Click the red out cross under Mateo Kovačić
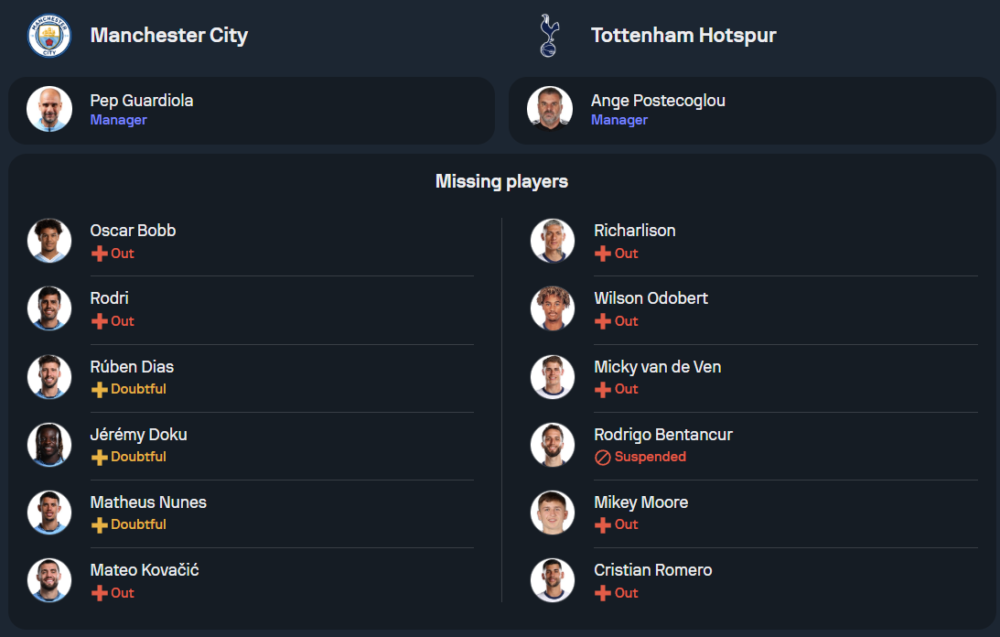The image size is (1000, 637). tap(99, 593)
